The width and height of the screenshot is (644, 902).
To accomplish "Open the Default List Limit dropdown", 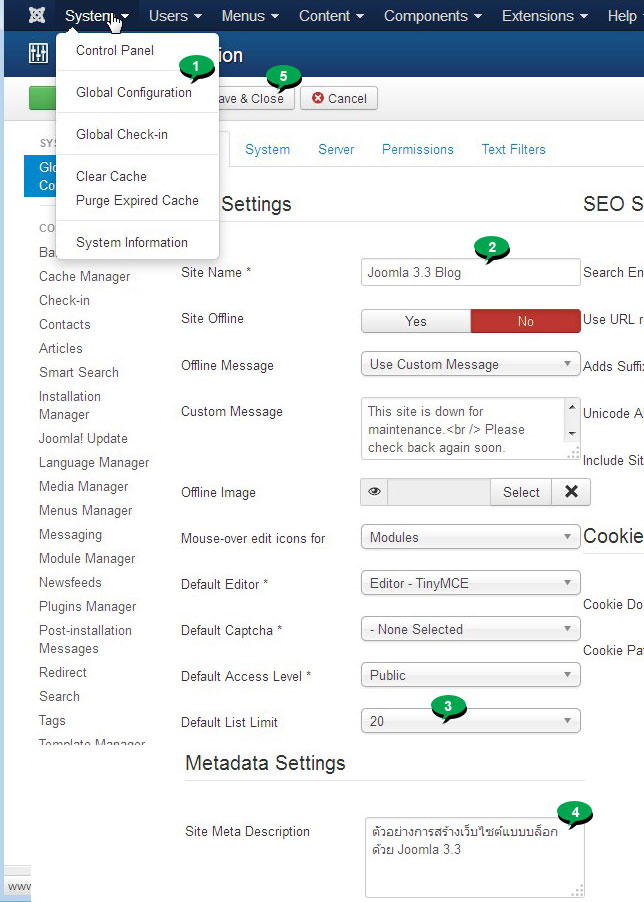I will (x=470, y=721).
